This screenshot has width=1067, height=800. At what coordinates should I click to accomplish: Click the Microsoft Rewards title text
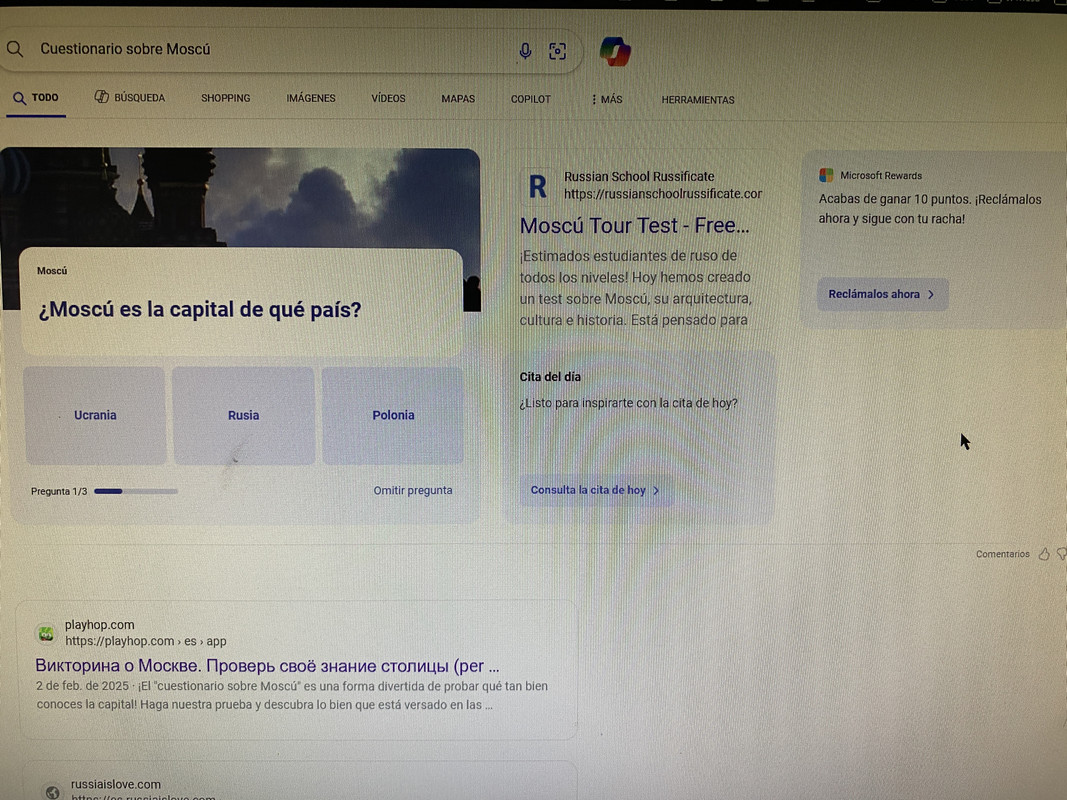coord(881,176)
